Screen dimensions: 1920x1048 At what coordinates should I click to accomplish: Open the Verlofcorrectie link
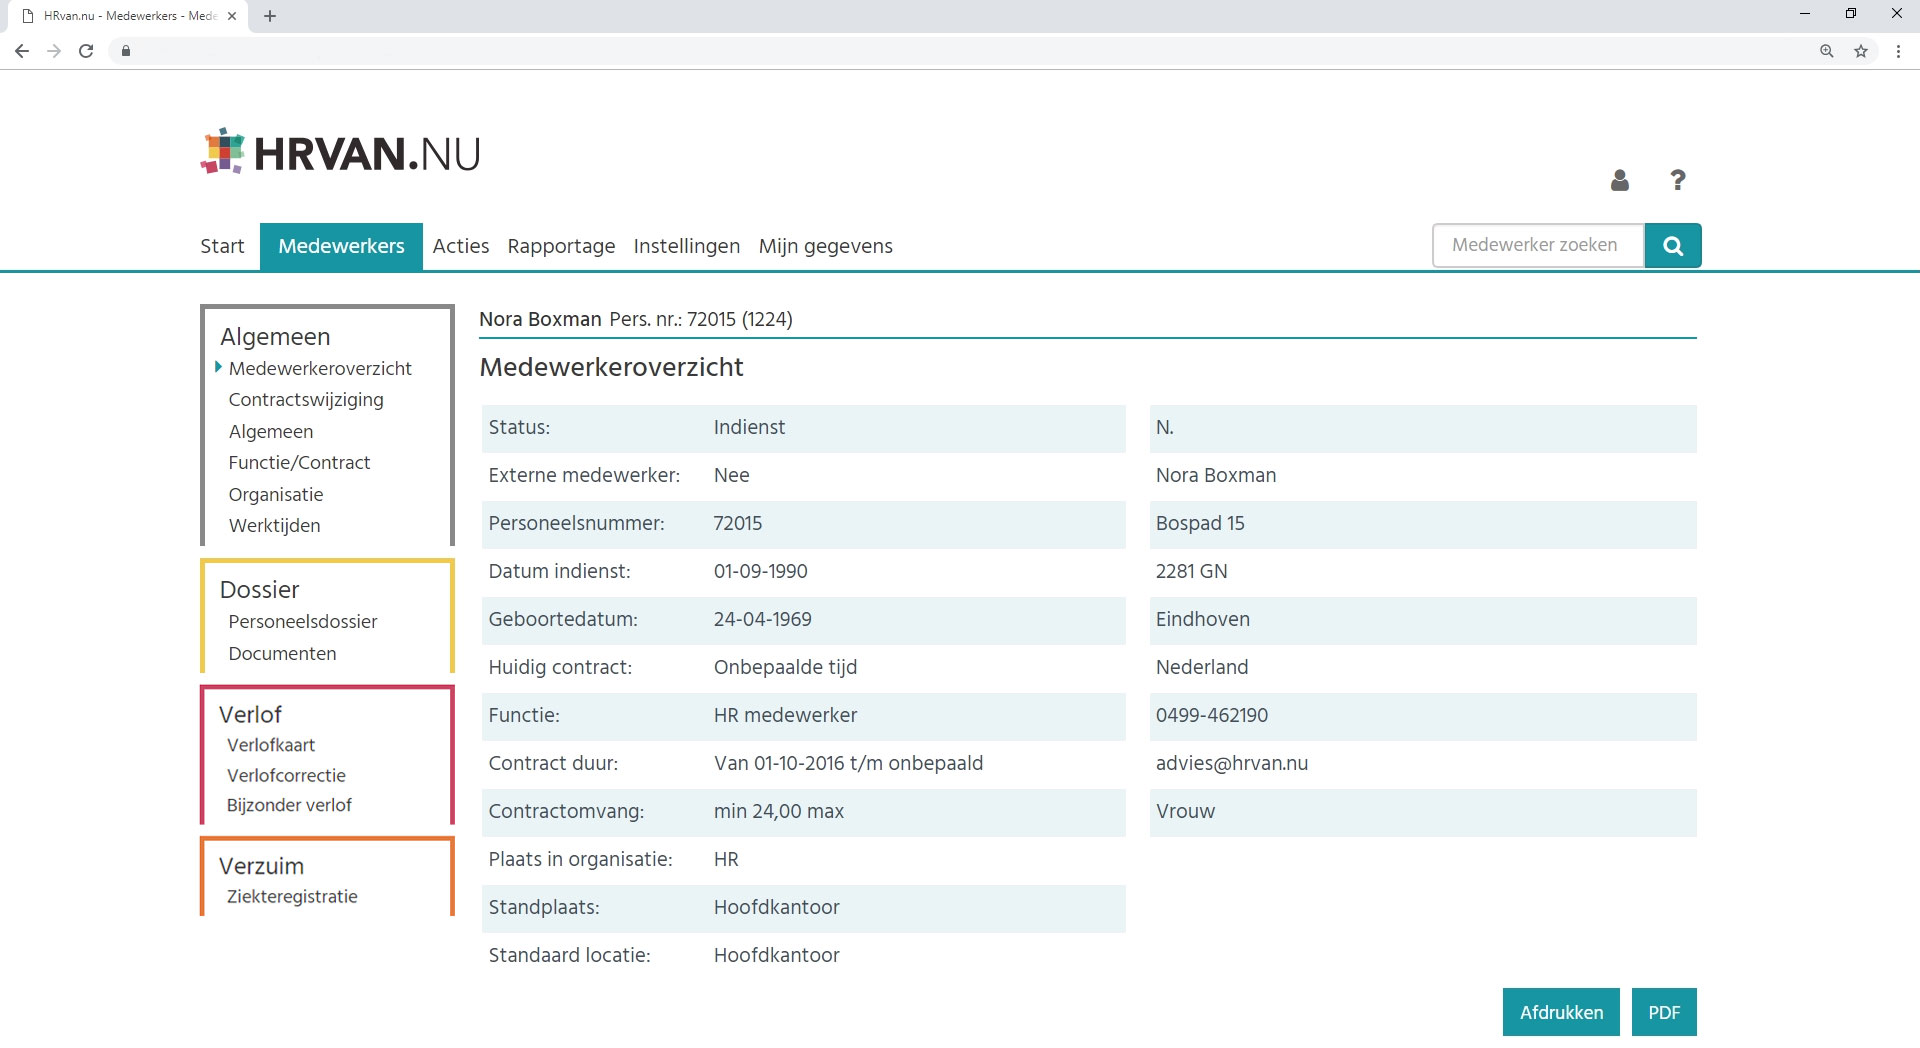tap(286, 776)
